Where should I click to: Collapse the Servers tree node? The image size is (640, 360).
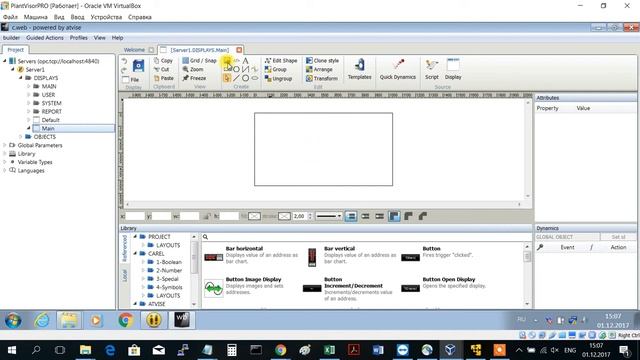pos(5,61)
